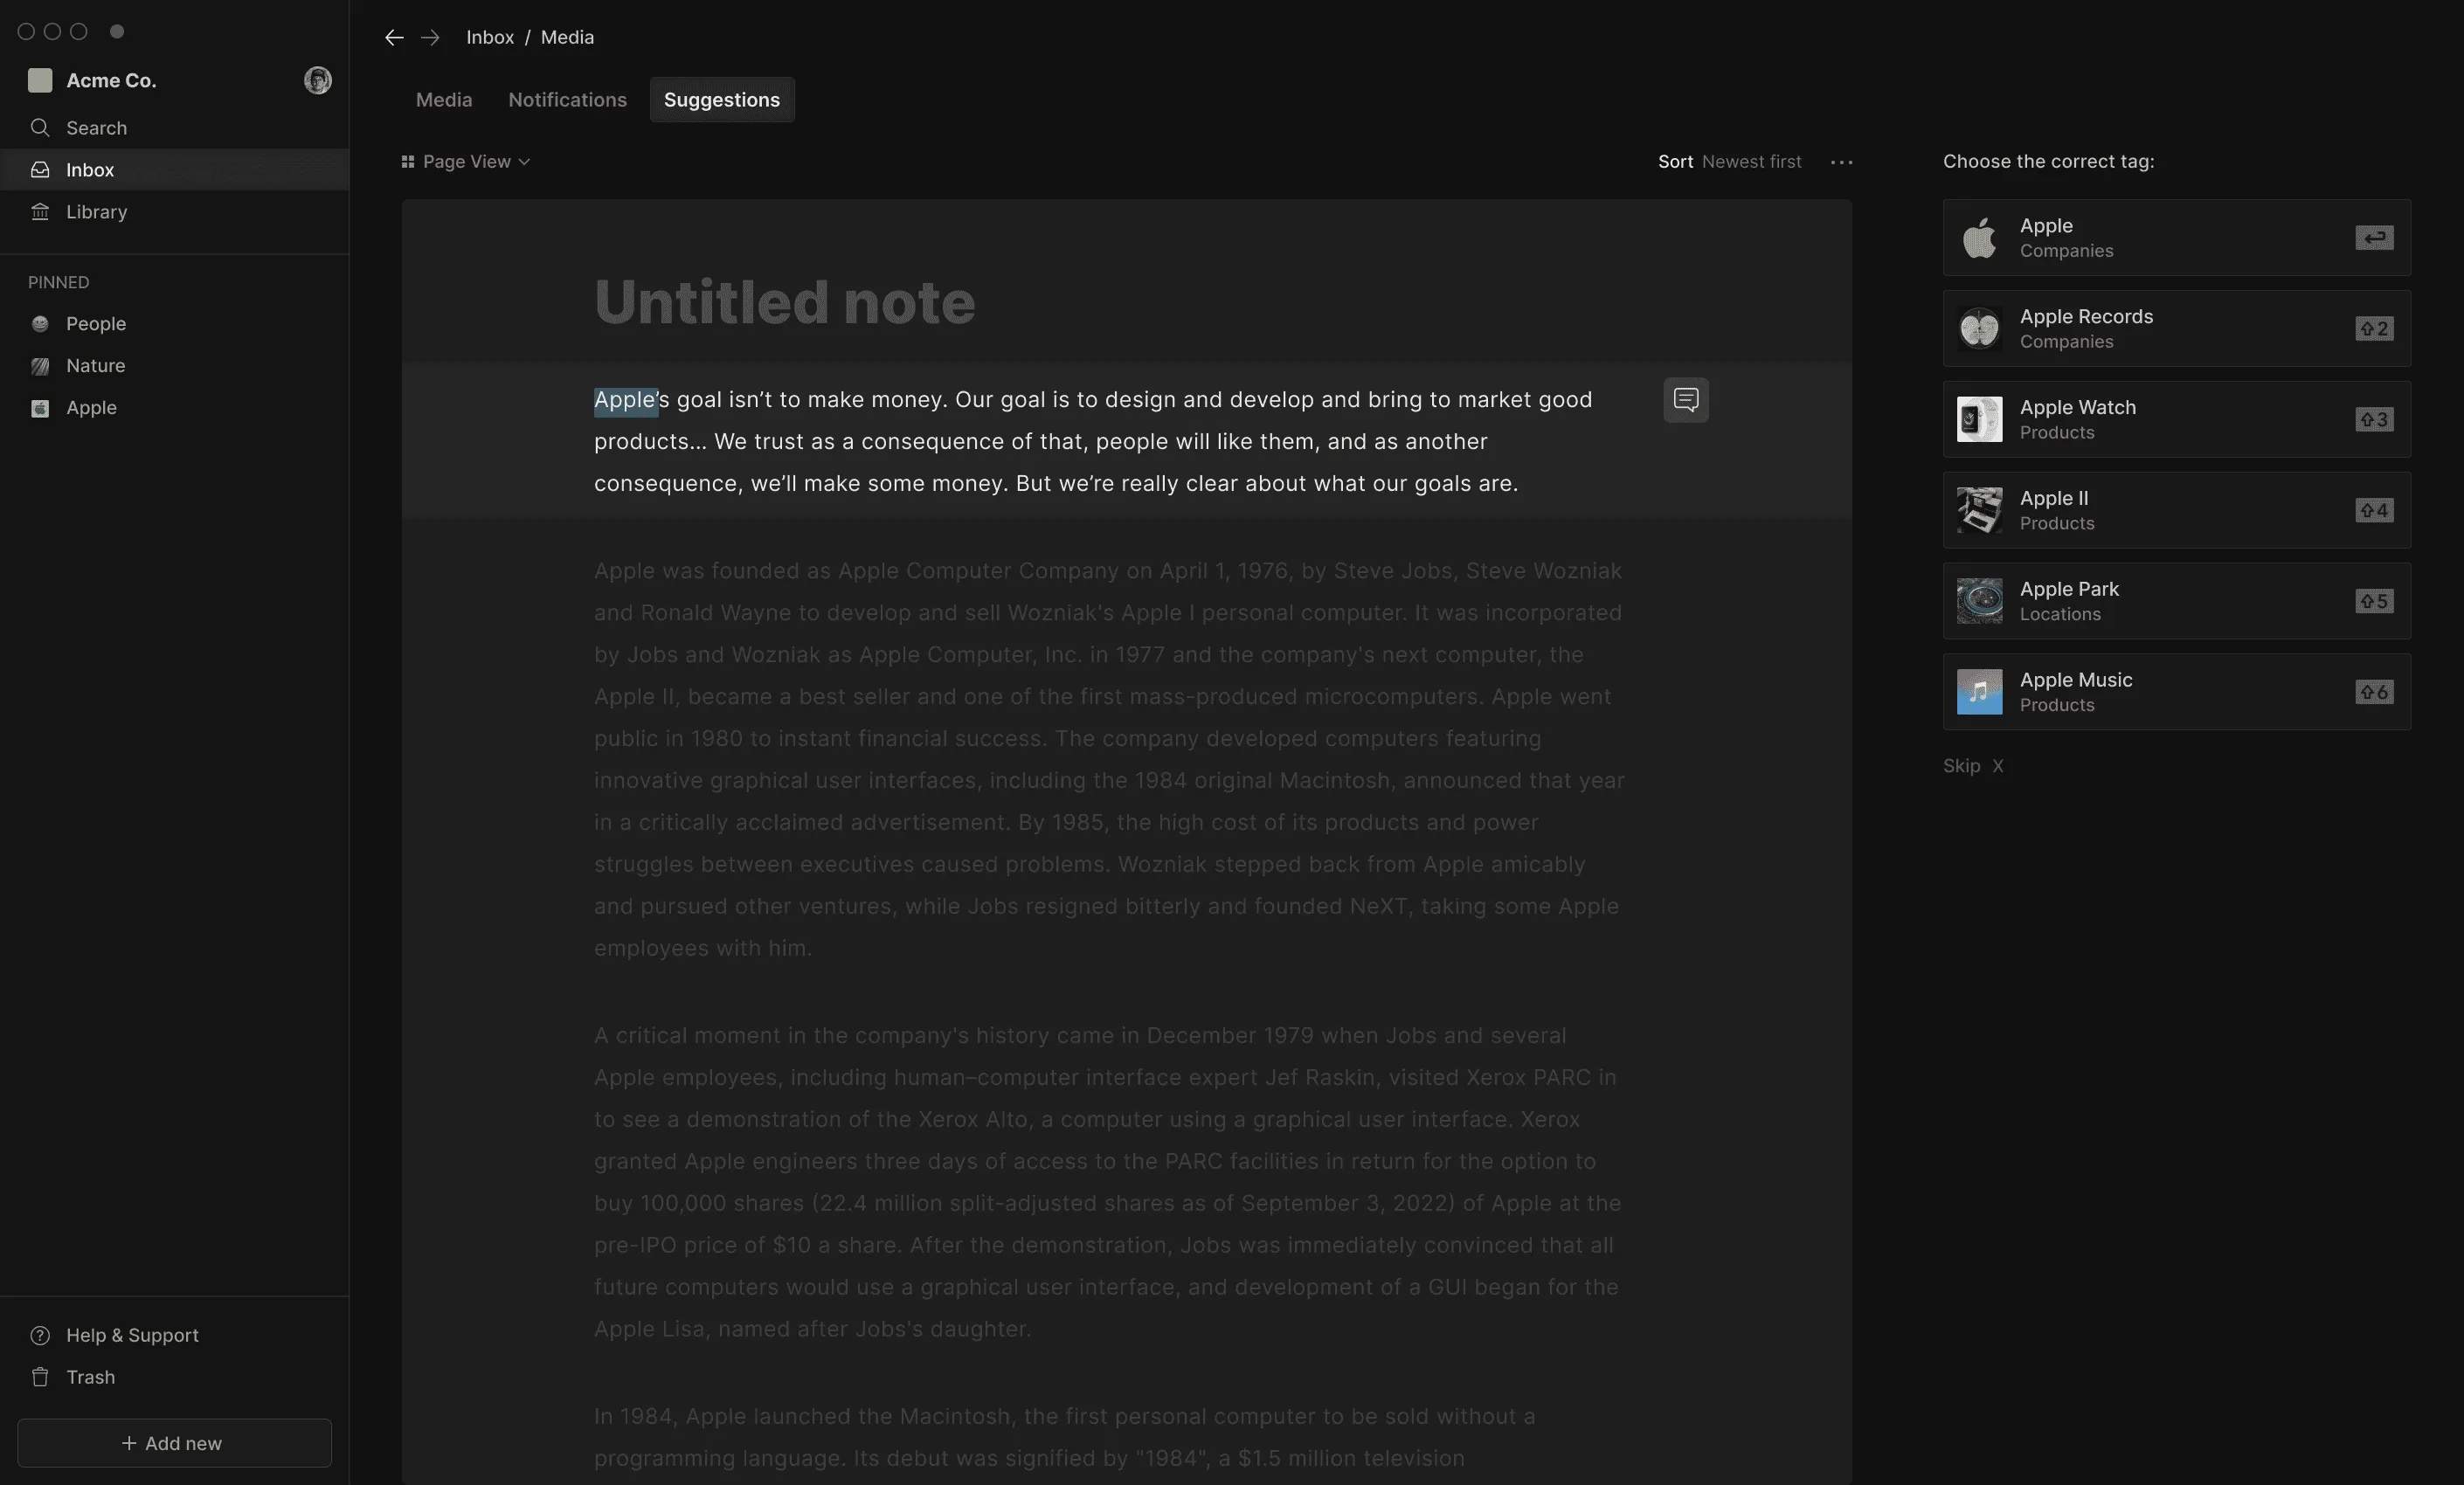Click the back navigation arrow
Viewport: 2464px width, 1485px height.
(x=394, y=37)
